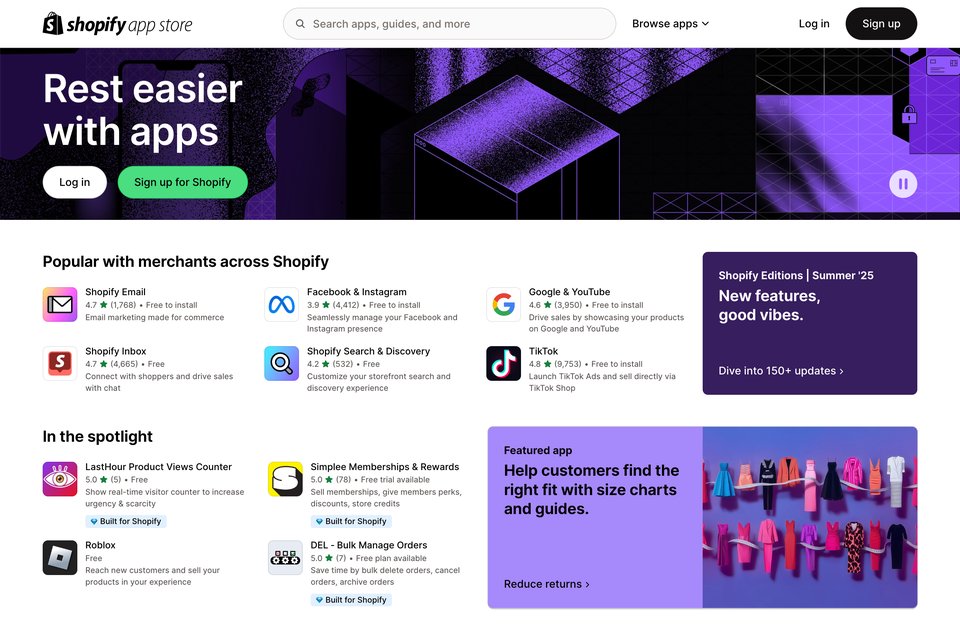Click the white Log in banner button

(x=75, y=182)
